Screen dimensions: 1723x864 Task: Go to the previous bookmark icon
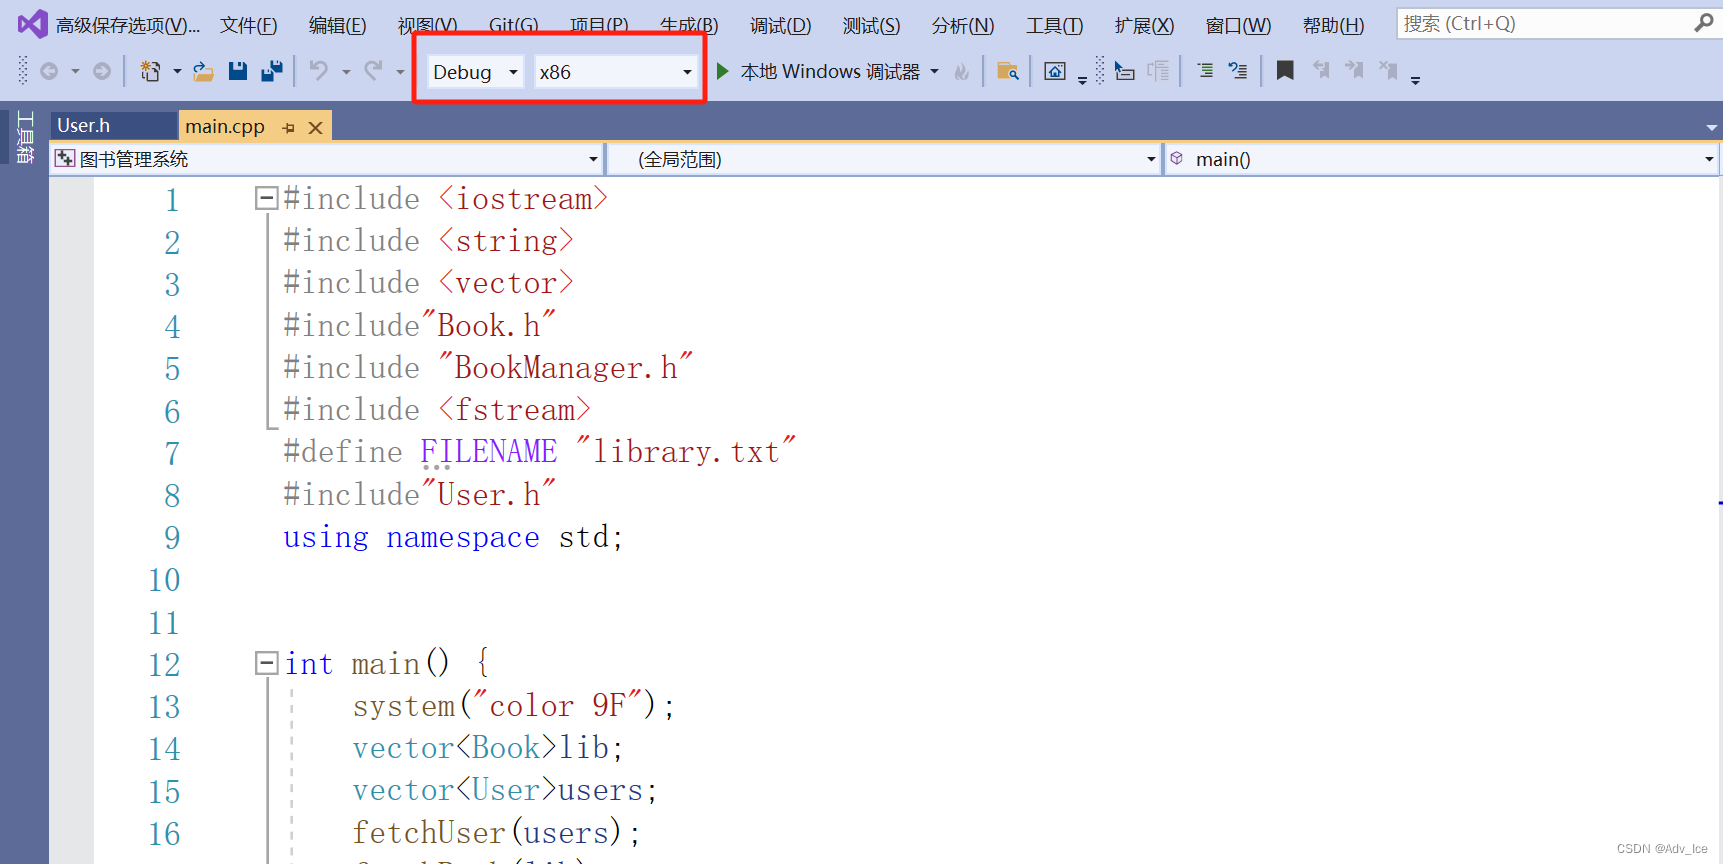tap(1321, 70)
